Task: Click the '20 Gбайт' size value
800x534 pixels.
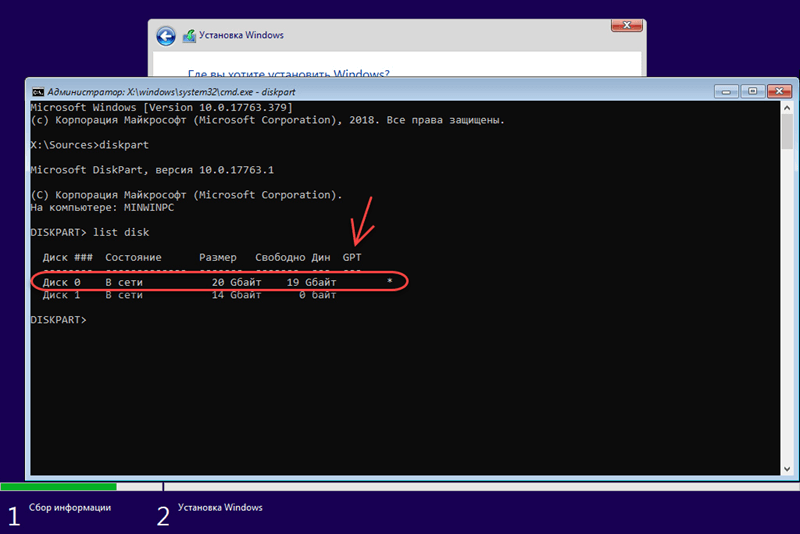Action: [237, 282]
